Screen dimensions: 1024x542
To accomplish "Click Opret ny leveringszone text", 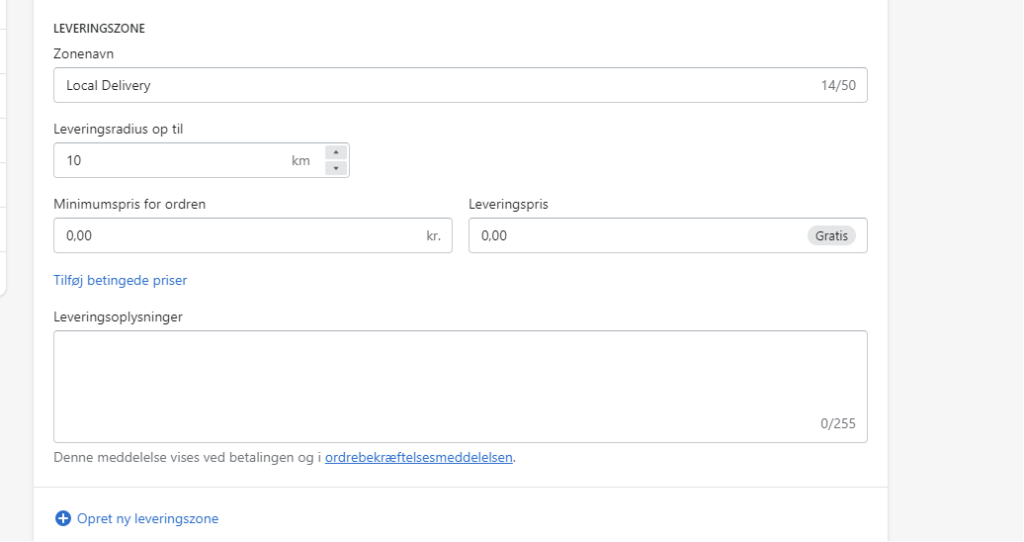I will (x=148, y=518).
